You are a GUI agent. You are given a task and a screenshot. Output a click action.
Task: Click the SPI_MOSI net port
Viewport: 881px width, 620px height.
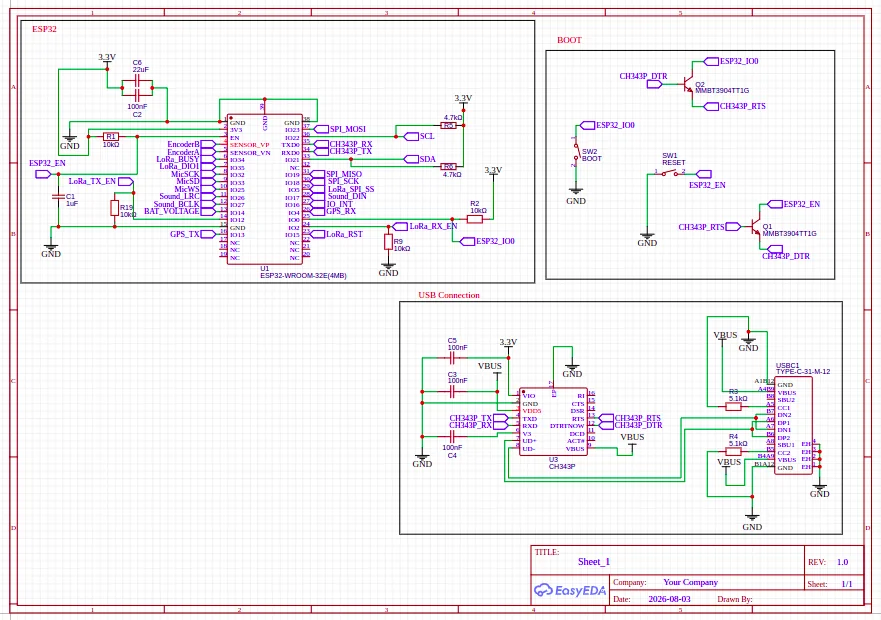pos(340,129)
